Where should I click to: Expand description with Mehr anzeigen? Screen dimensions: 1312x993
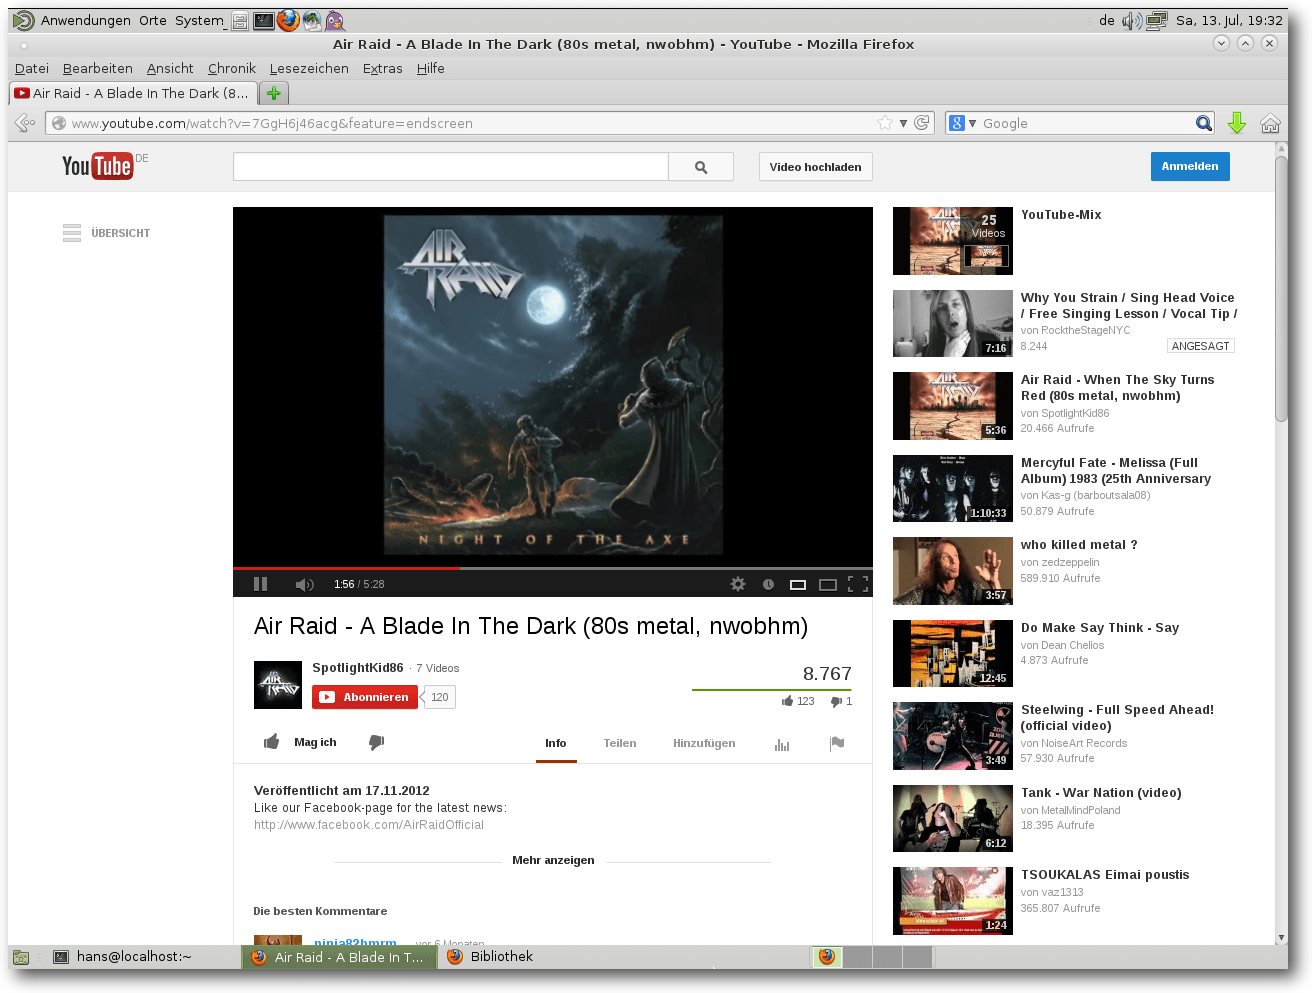click(x=553, y=860)
